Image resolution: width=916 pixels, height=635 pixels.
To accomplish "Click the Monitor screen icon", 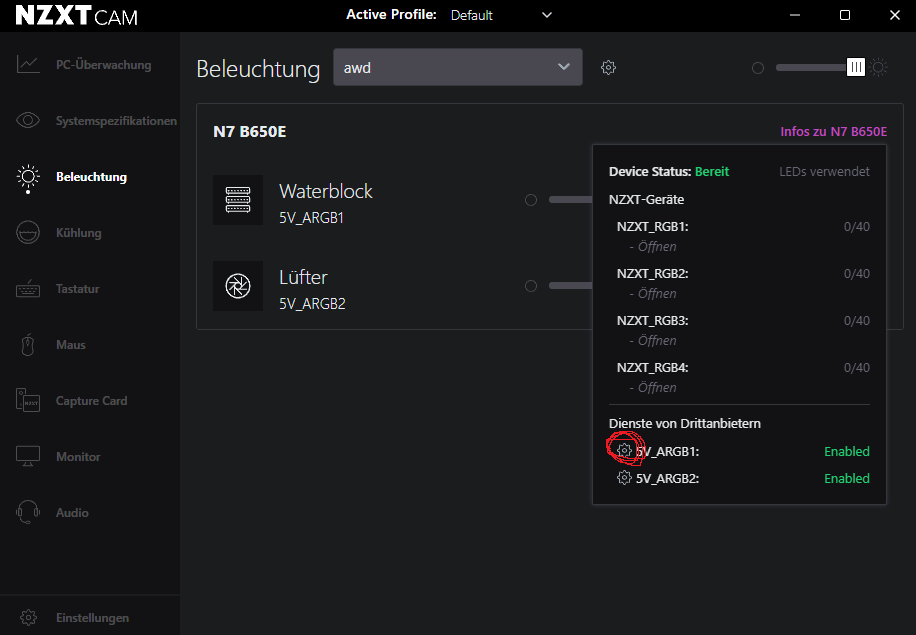I will point(27,456).
